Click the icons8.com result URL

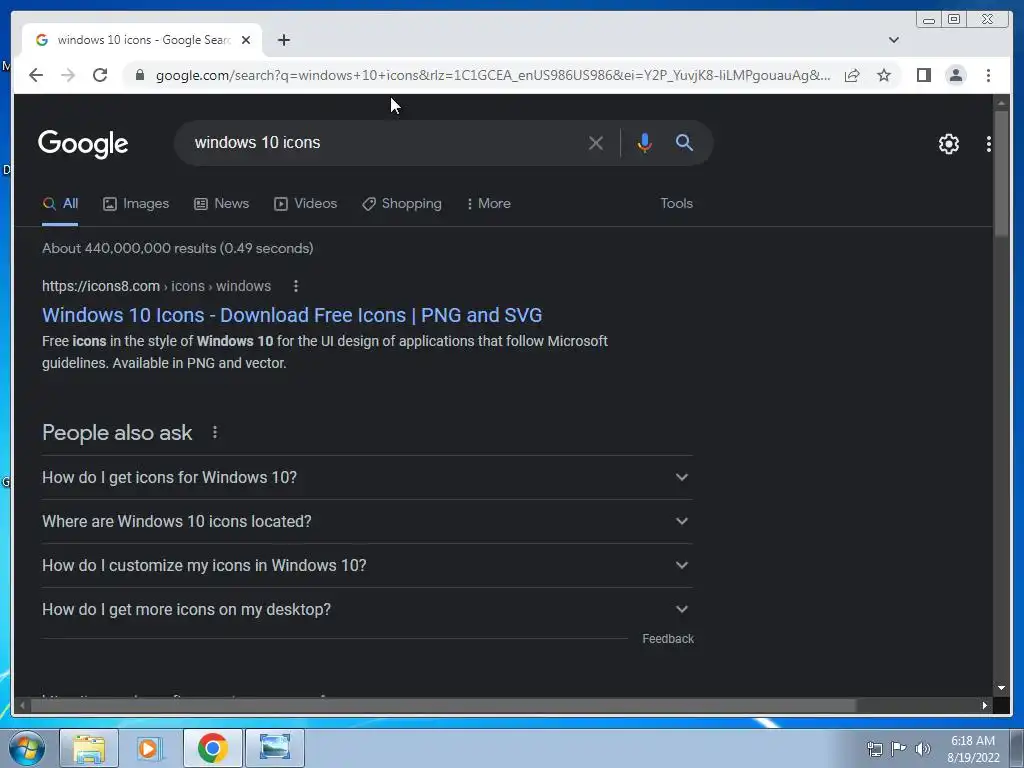(x=156, y=286)
